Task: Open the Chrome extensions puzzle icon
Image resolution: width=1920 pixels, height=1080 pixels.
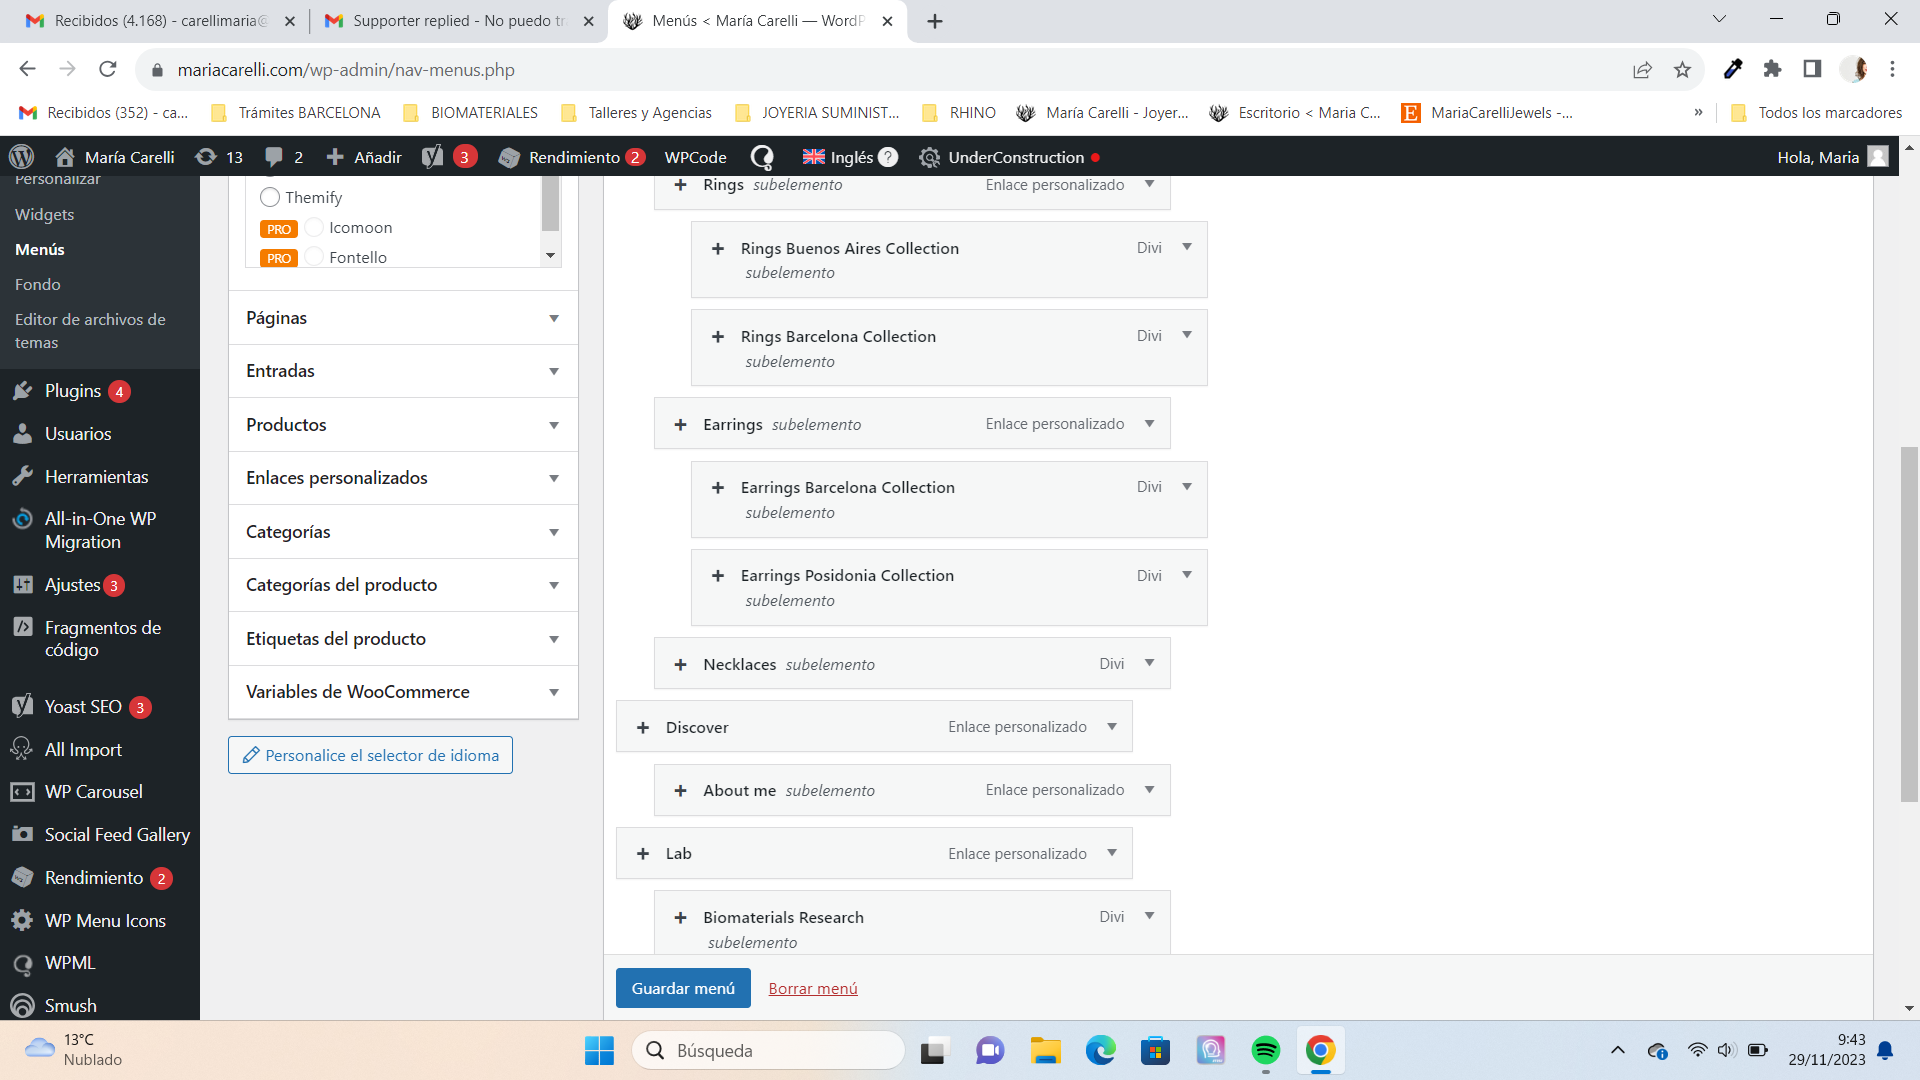Action: pyautogui.click(x=1772, y=69)
